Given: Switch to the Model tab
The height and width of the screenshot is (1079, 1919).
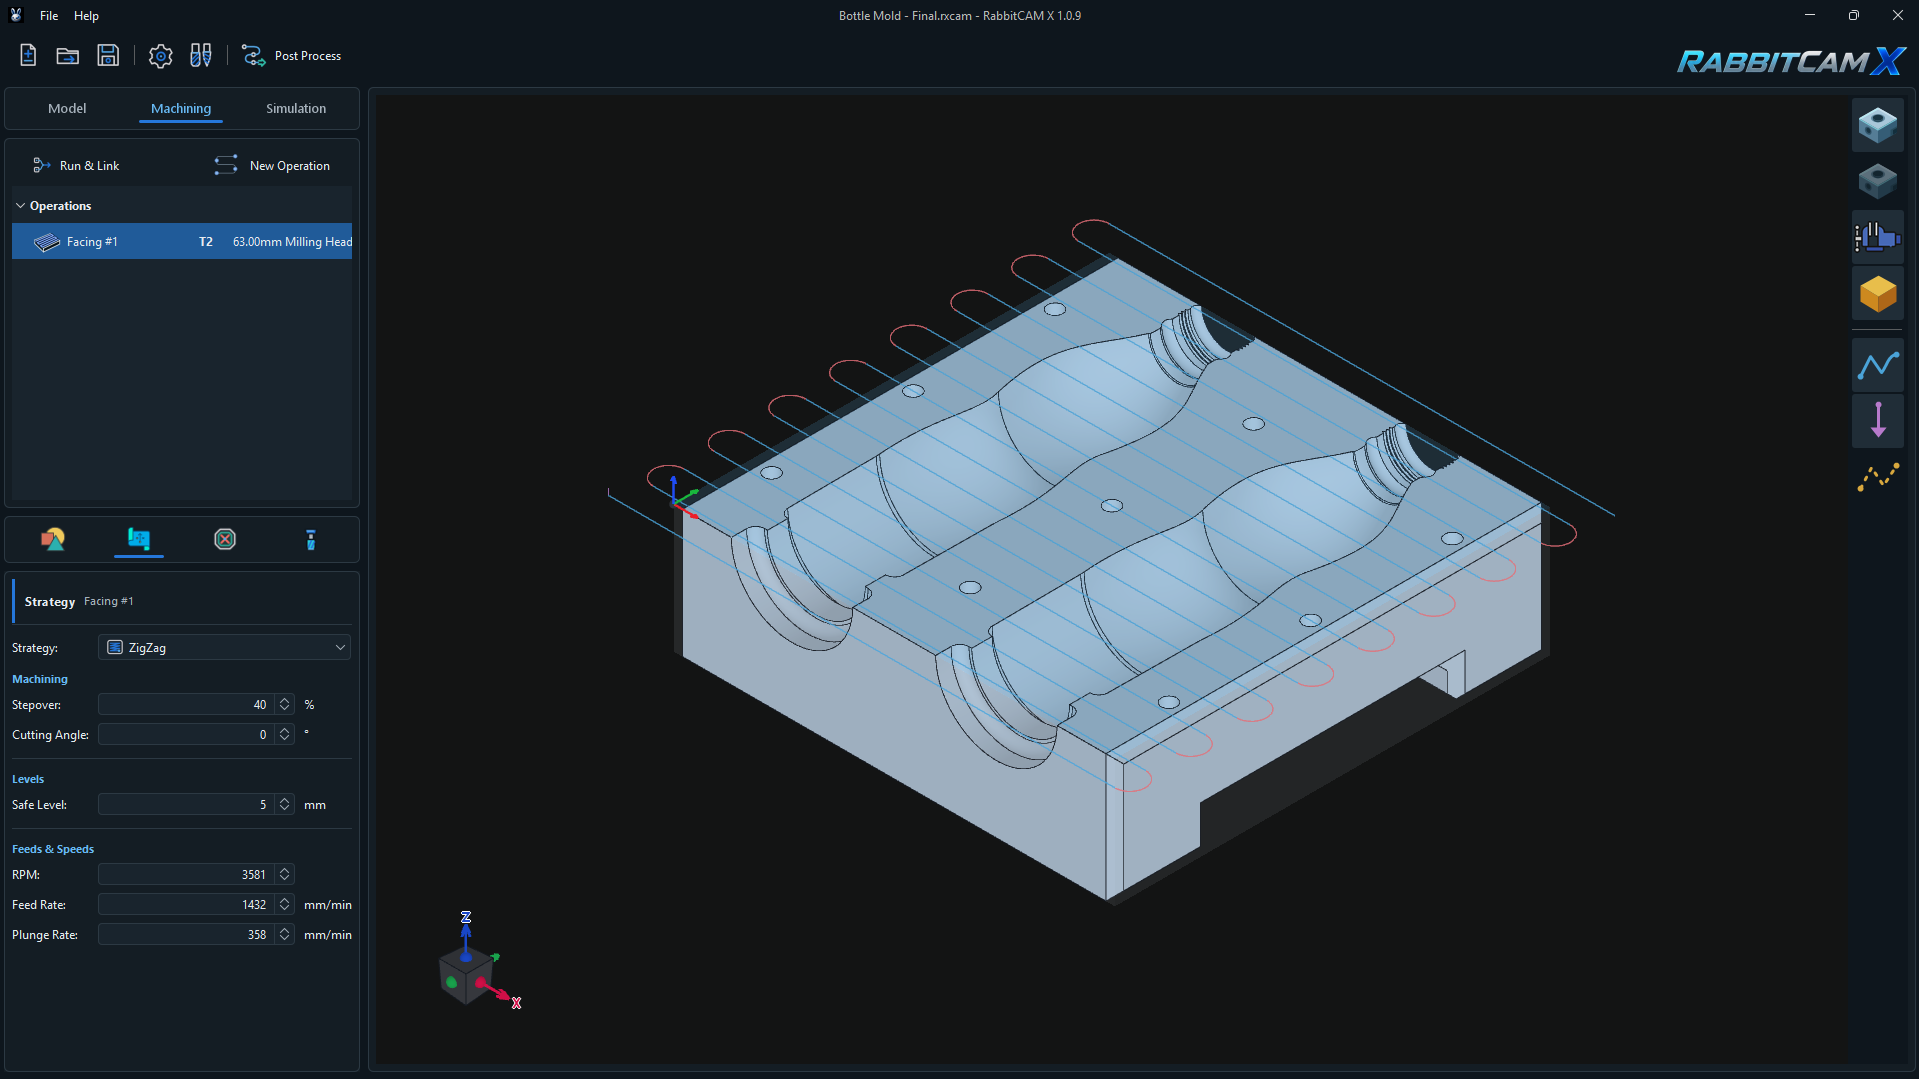Looking at the screenshot, I should click(x=67, y=108).
